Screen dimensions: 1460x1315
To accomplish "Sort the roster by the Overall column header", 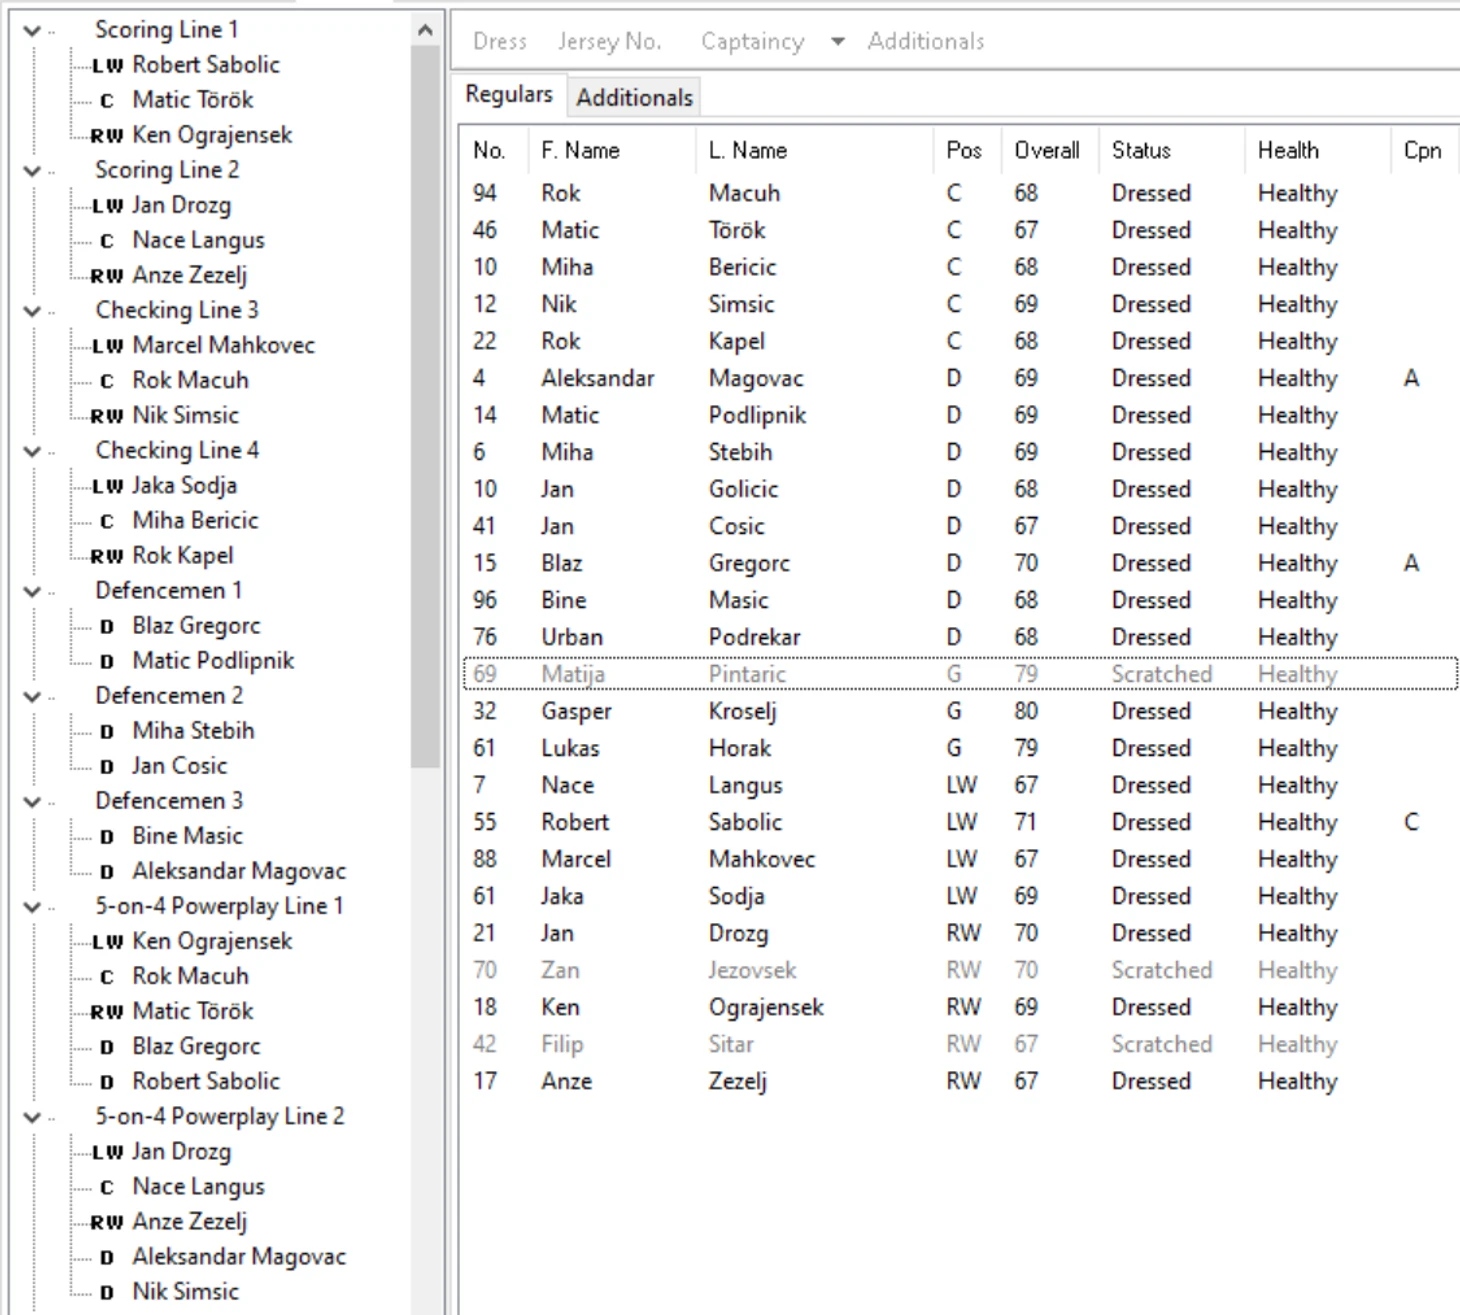I will (x=1047, y=150).
